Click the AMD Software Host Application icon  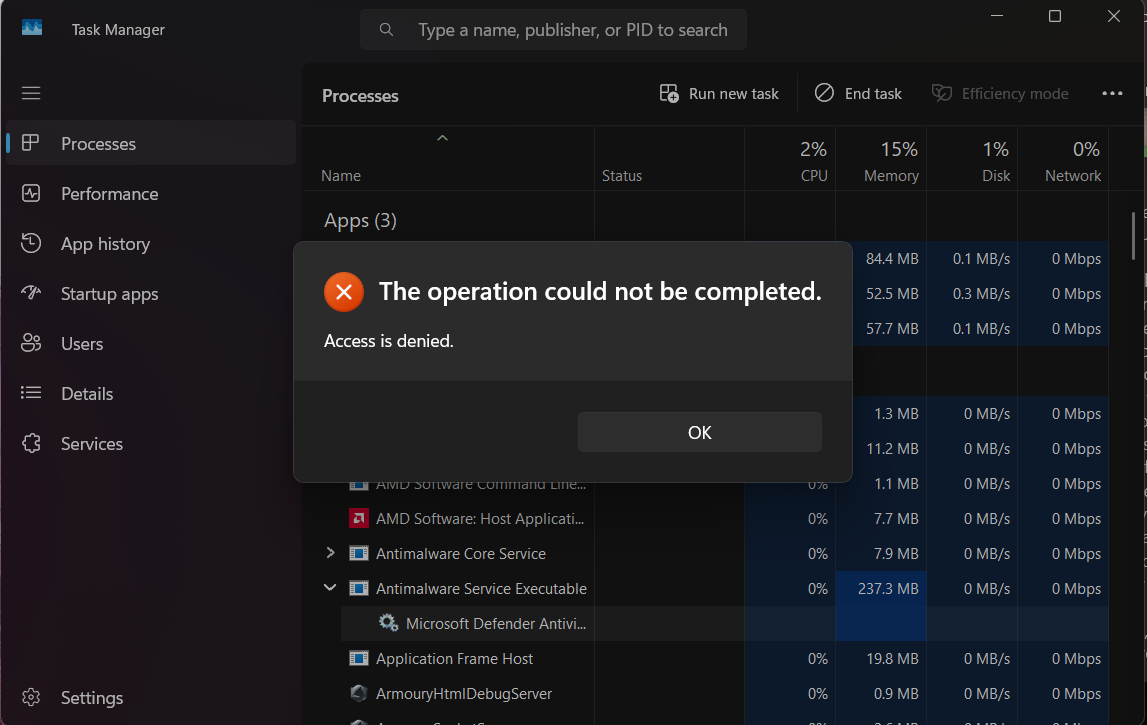(359, 519)
